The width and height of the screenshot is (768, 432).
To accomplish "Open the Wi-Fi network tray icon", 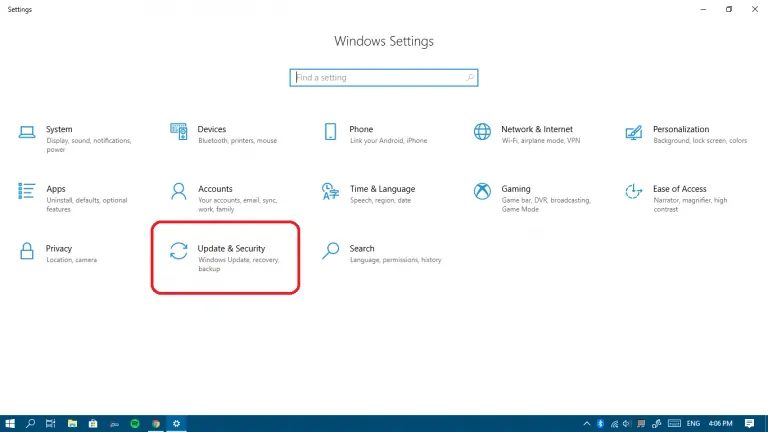I will coord(614,424).
